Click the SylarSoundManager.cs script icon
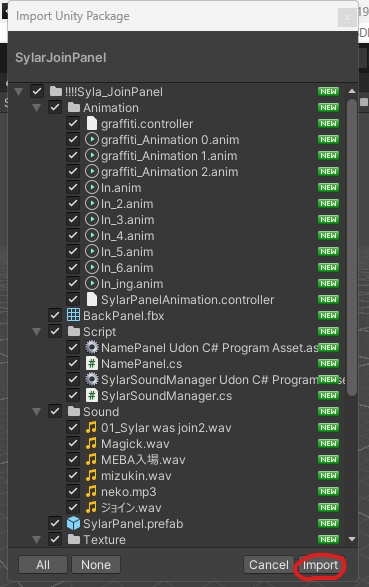 point(92,396)
